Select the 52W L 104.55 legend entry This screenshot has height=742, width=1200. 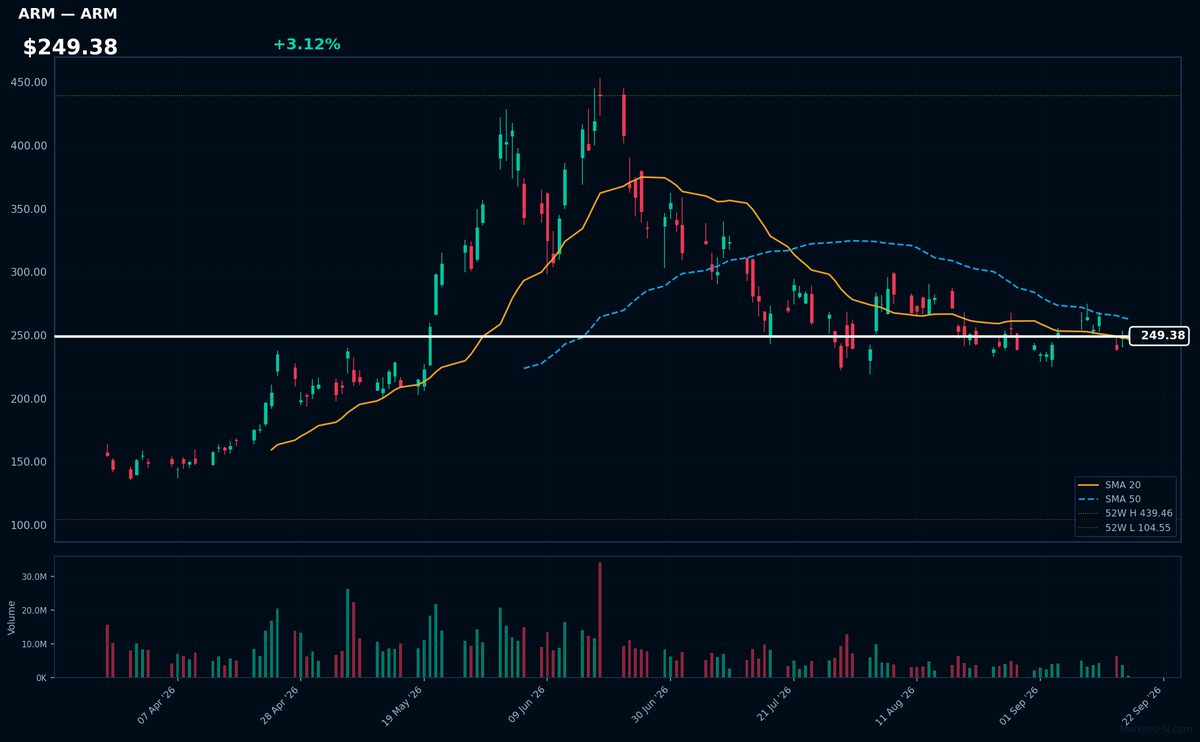[1126, 527]
